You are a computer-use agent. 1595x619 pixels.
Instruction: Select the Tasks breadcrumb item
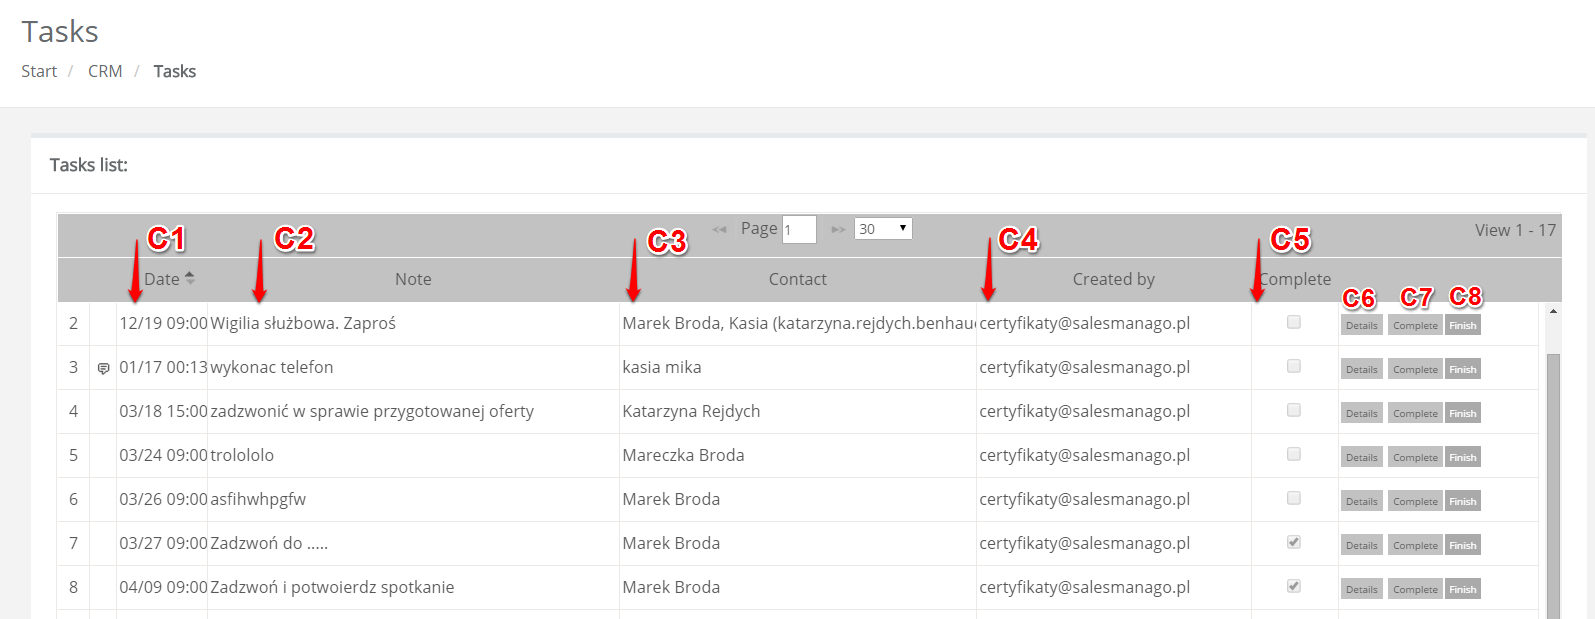coord(175,71)
